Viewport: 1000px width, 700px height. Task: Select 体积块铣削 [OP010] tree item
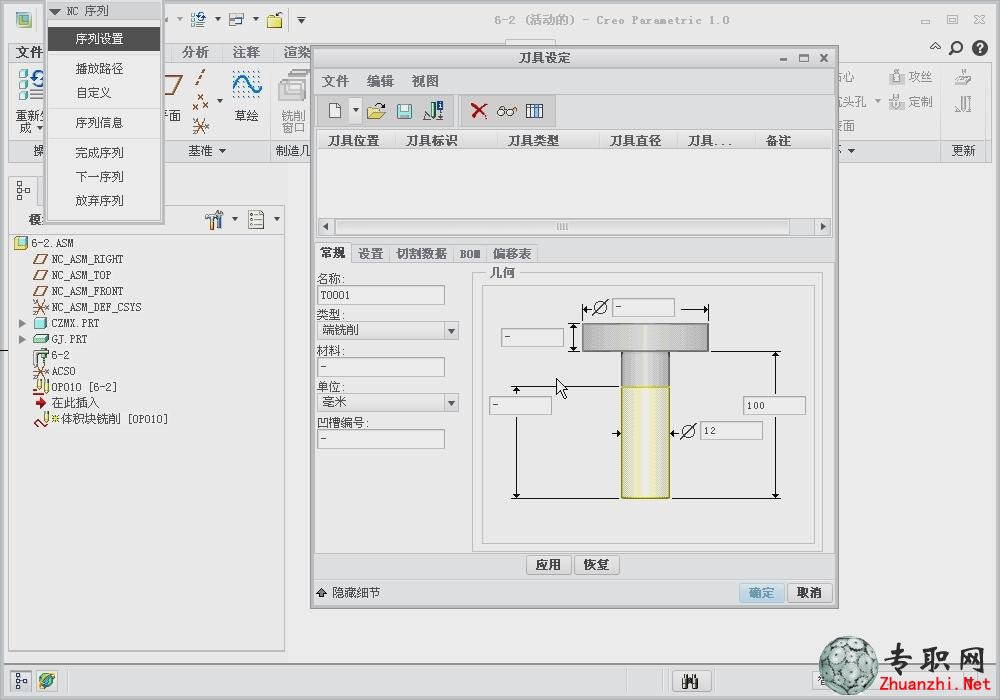101,419
